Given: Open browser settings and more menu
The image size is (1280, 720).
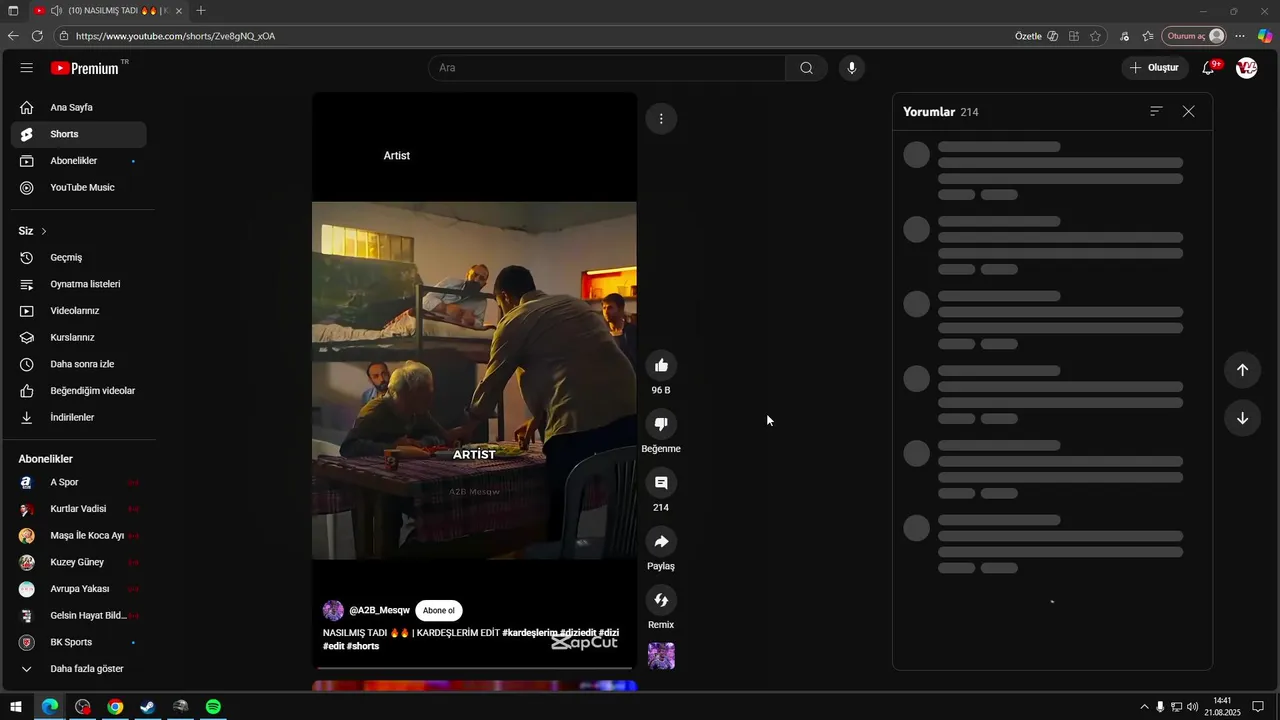Looking at the screenshot, I should tap(1240, 36).
